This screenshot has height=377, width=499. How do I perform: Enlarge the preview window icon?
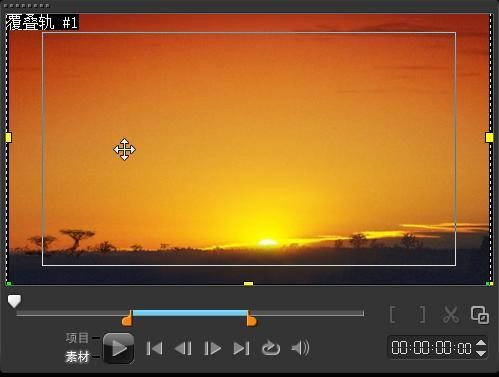click(x=480, y=315)
